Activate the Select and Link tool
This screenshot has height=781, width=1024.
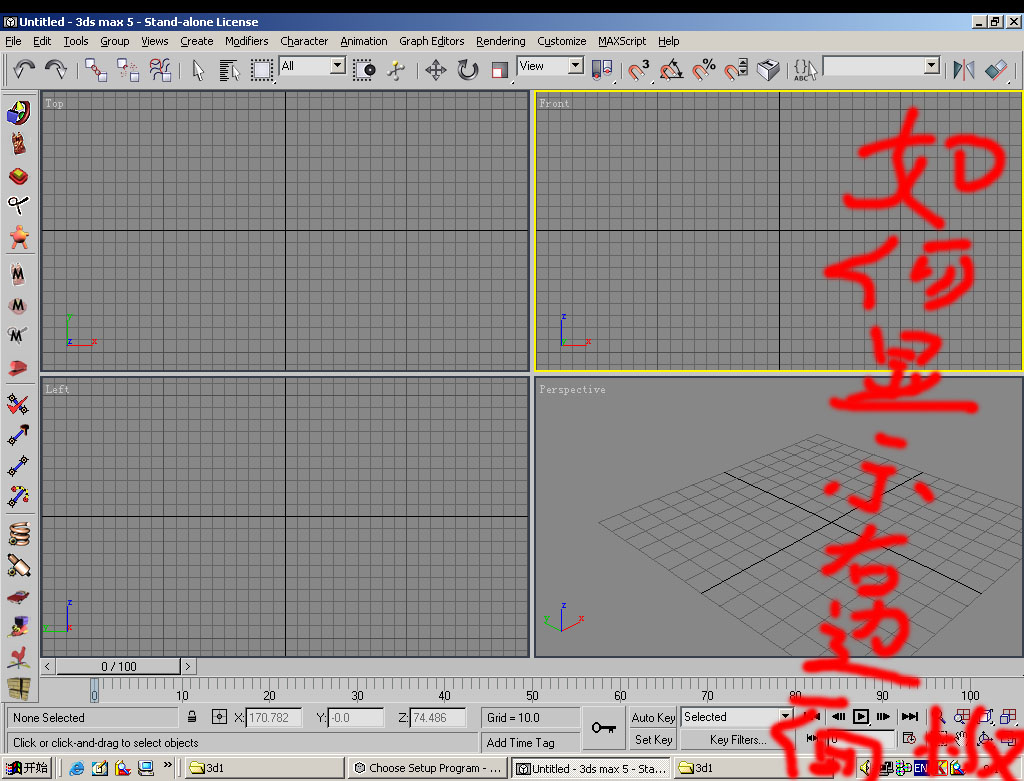click(x=96, y=69)
